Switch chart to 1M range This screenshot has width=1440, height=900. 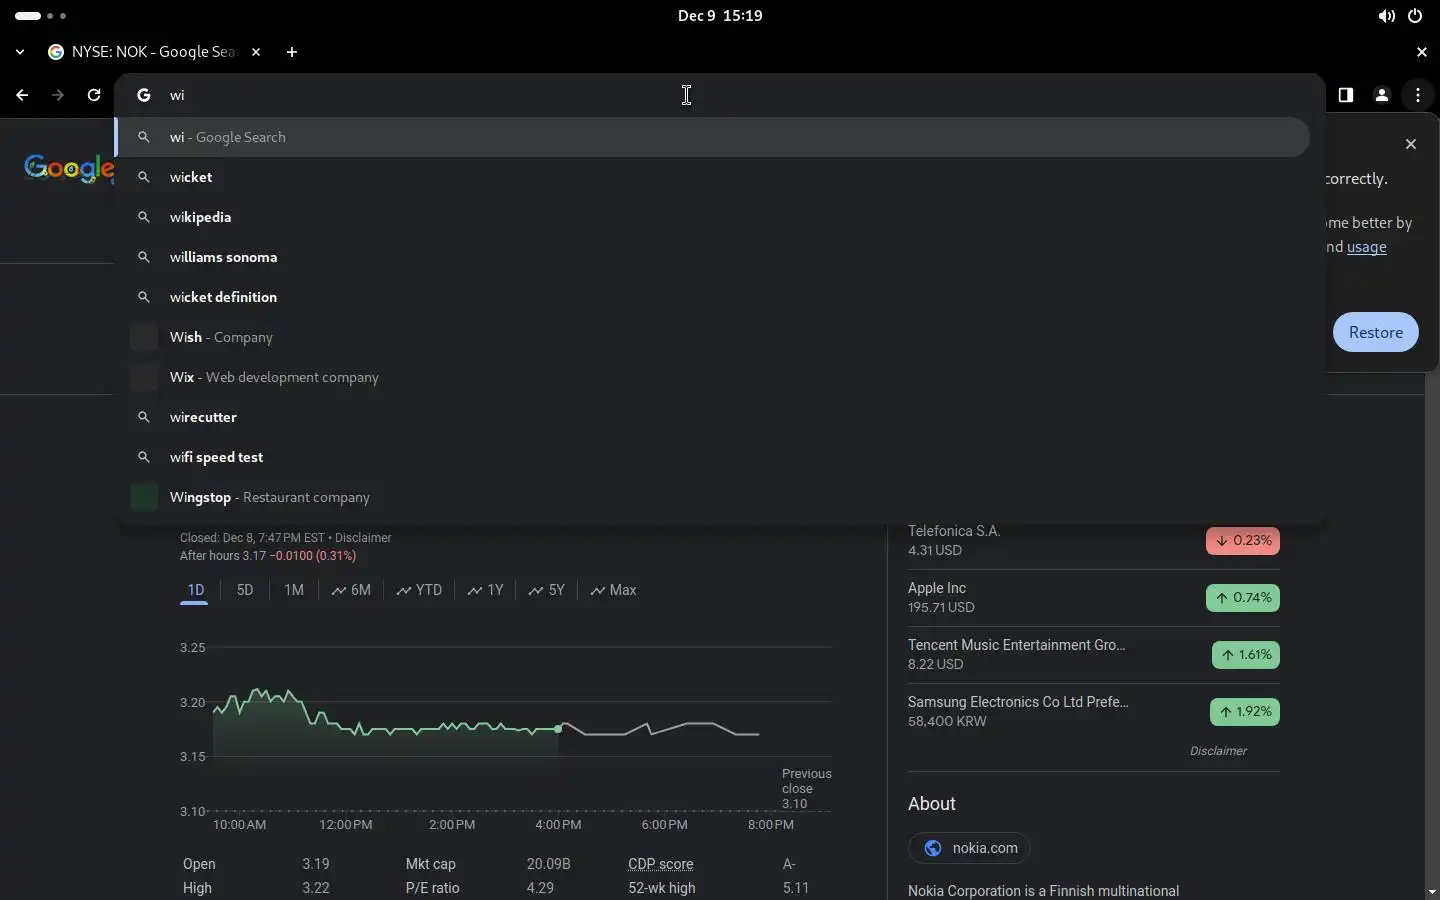pyautogui.click(x=294, y=590)
